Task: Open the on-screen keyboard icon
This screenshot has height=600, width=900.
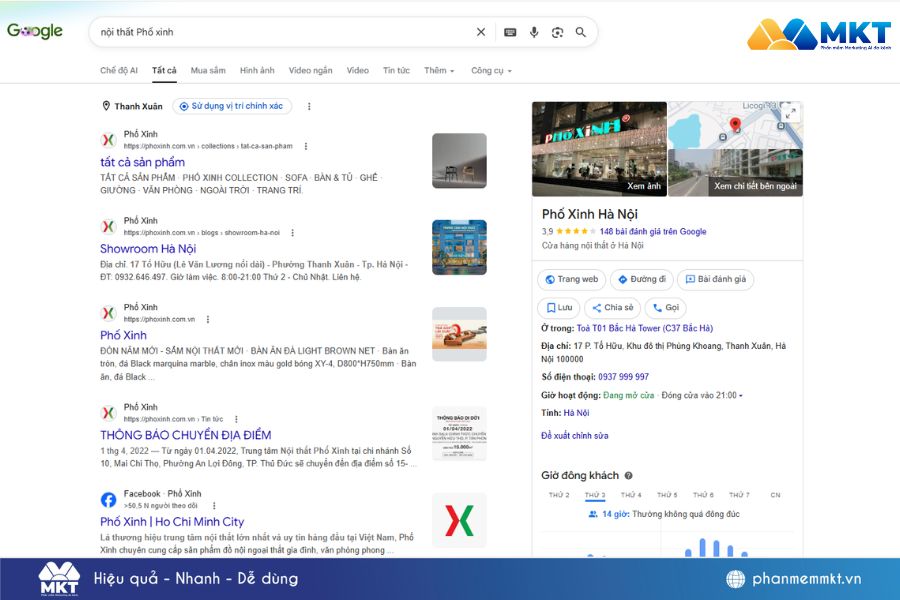Action: click(x=510, y=32)
